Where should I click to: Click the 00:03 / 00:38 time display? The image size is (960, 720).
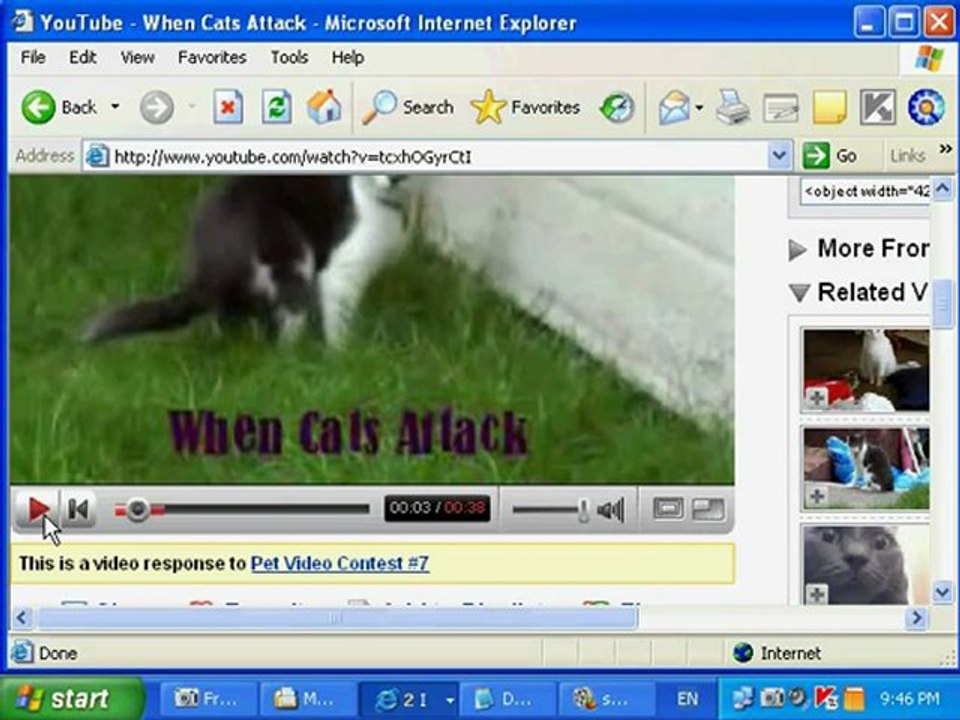pyautogui.click(x=437, y=508)
